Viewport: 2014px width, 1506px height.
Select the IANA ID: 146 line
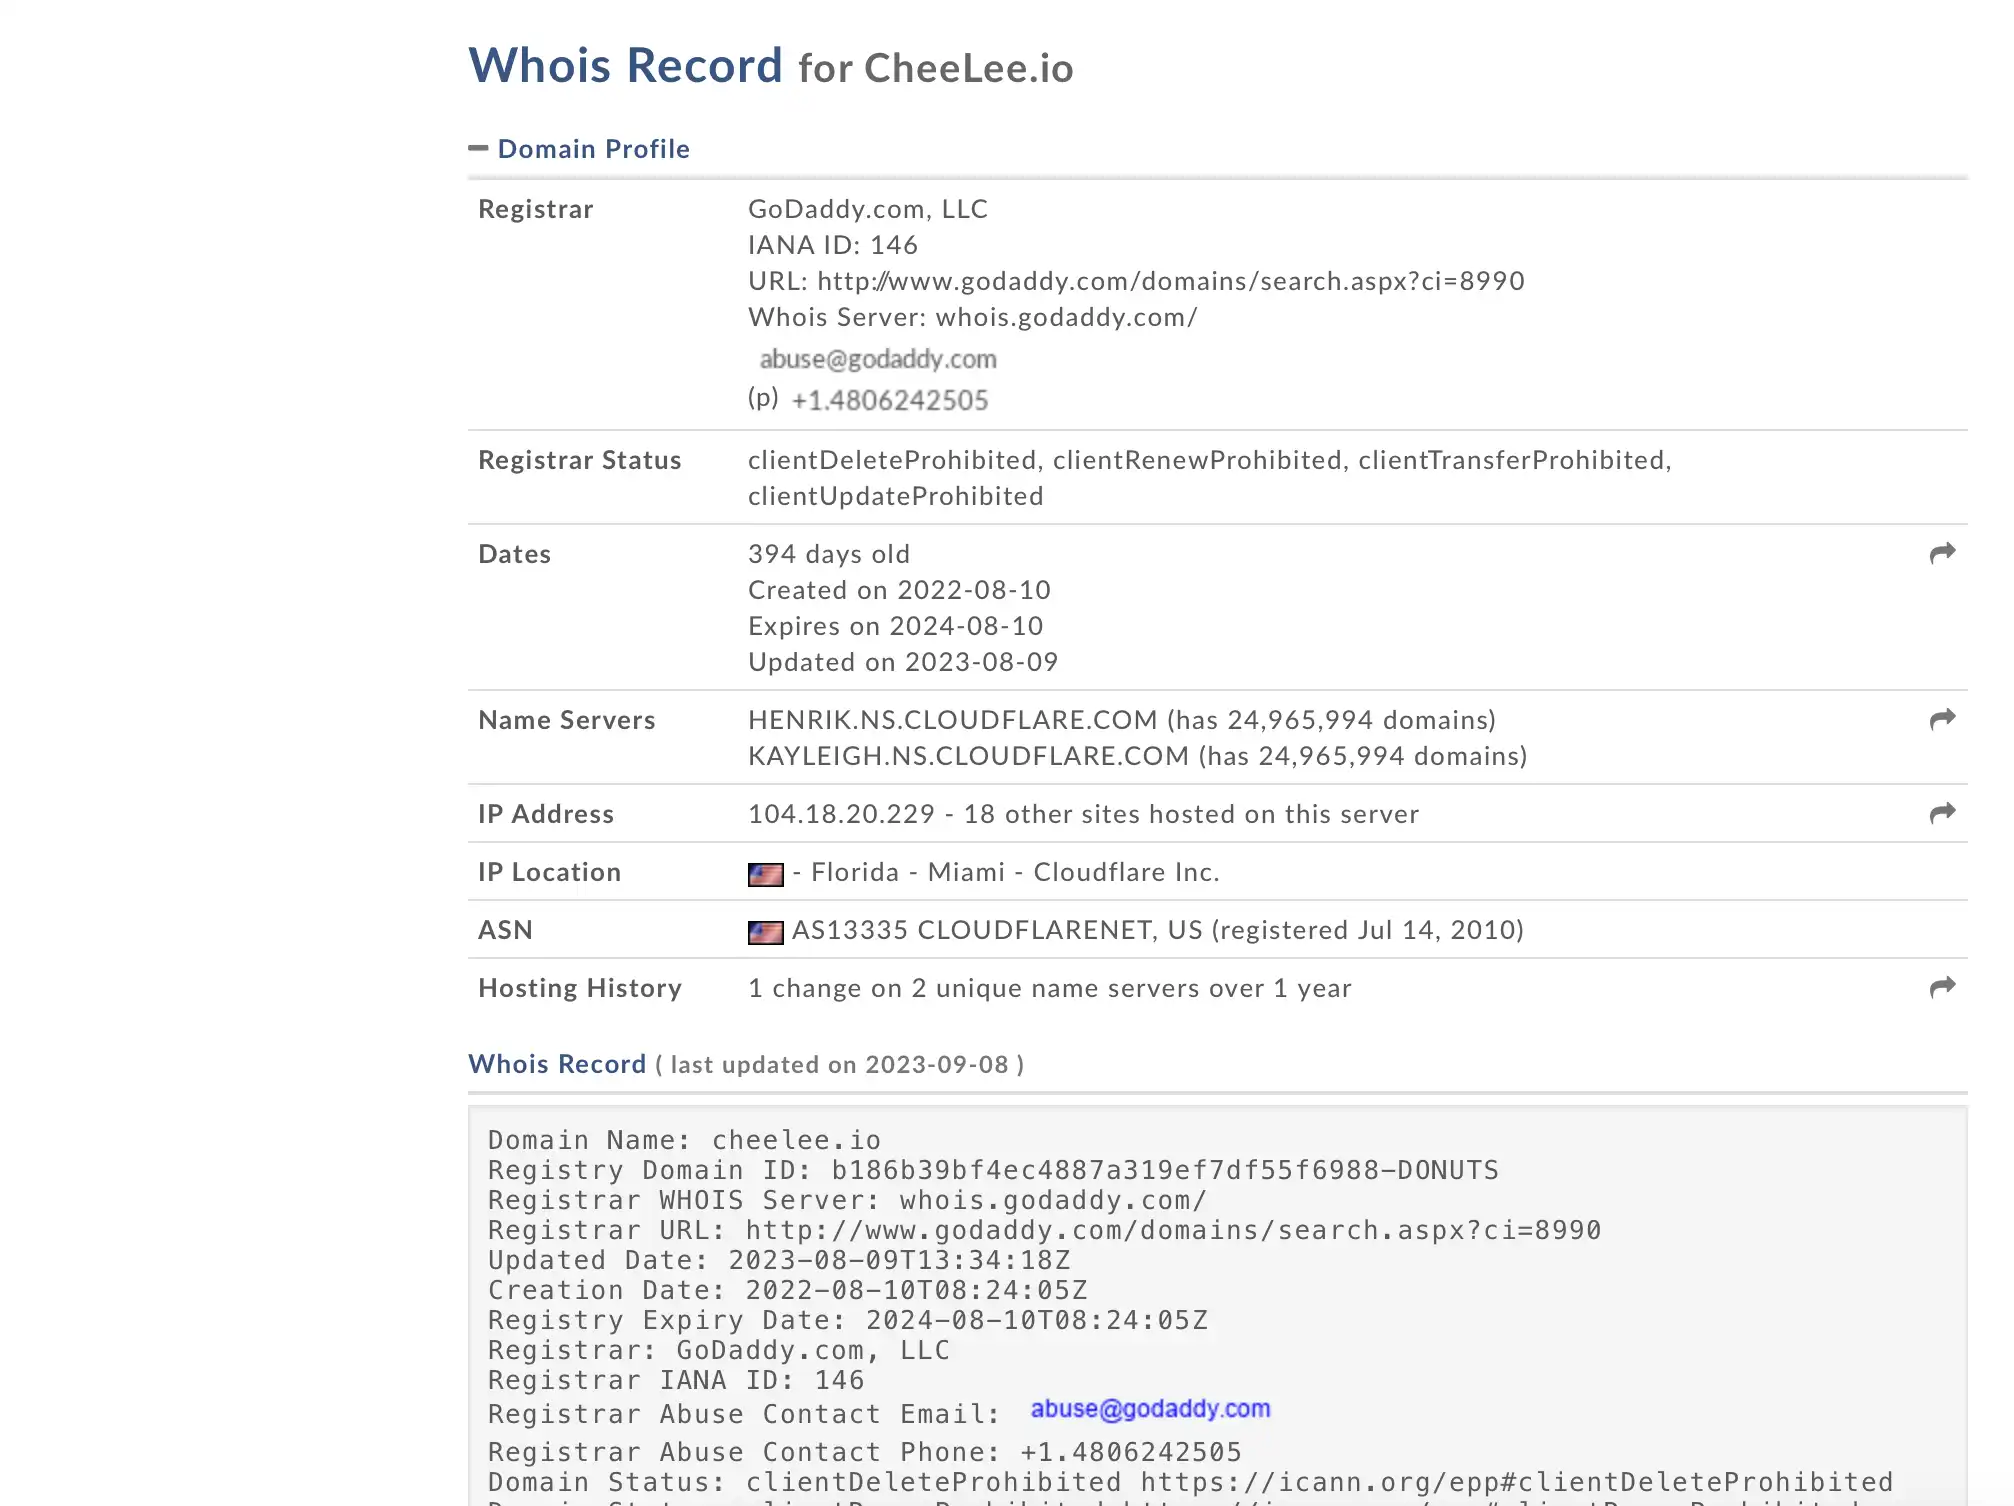click(x=832, y=245)
